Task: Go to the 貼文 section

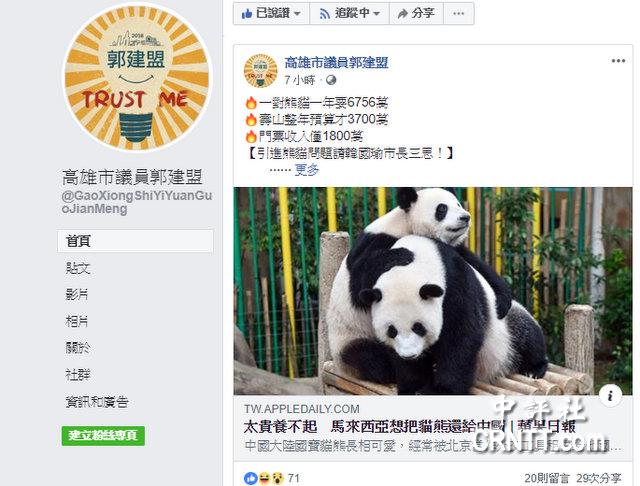Action: (x=78, y=268)
